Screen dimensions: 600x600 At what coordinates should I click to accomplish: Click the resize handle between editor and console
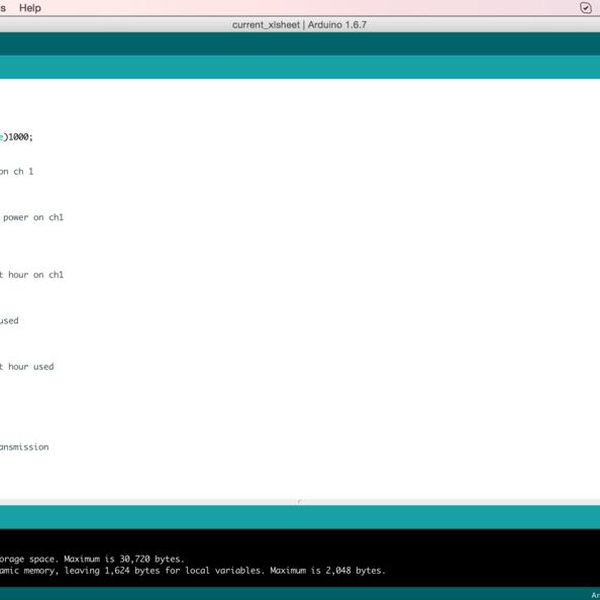299,501
